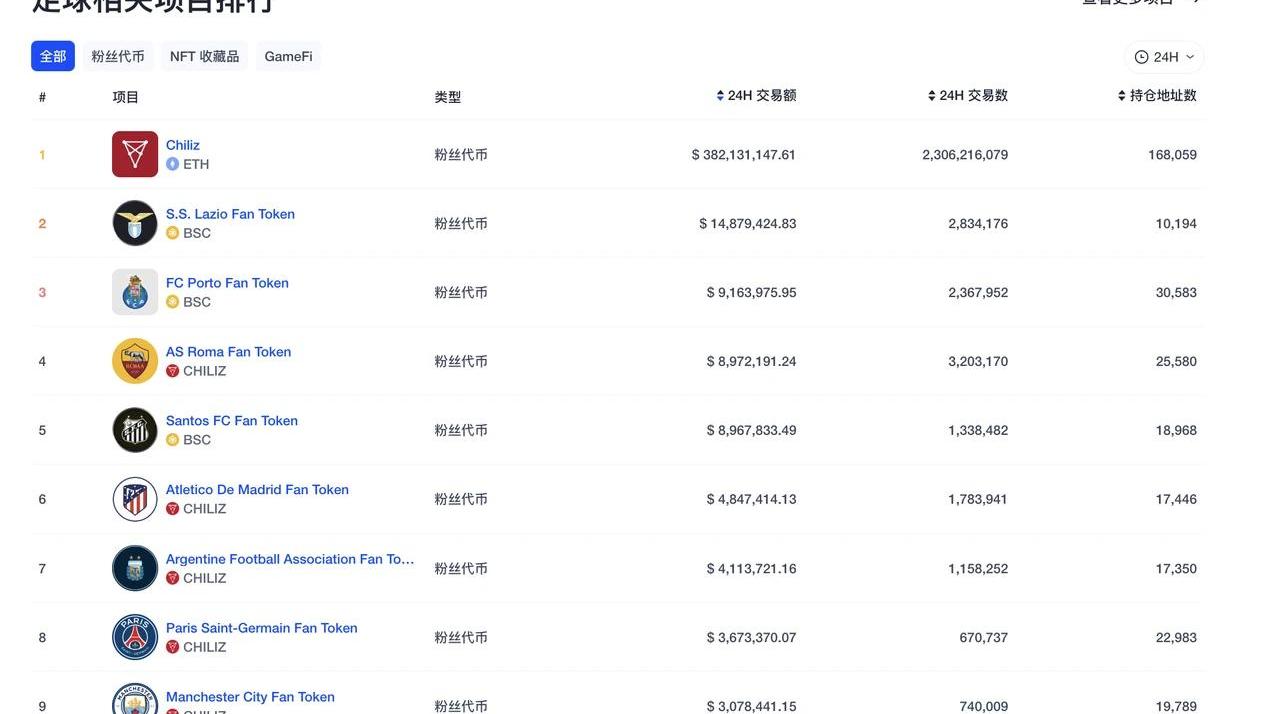Click the $ 14,879,424.83 volume value

[748, 224]
